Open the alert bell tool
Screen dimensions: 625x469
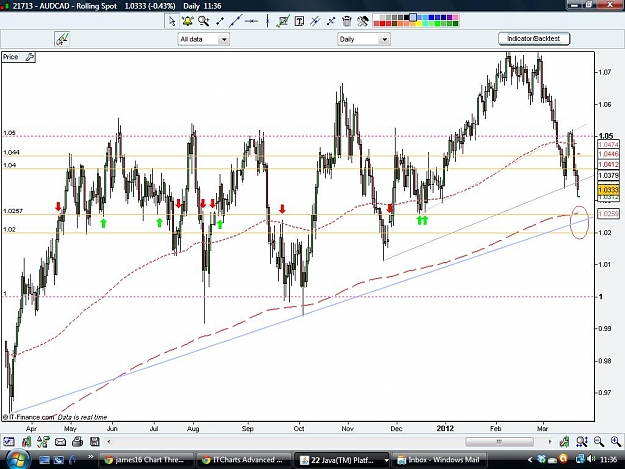[187, 21]
